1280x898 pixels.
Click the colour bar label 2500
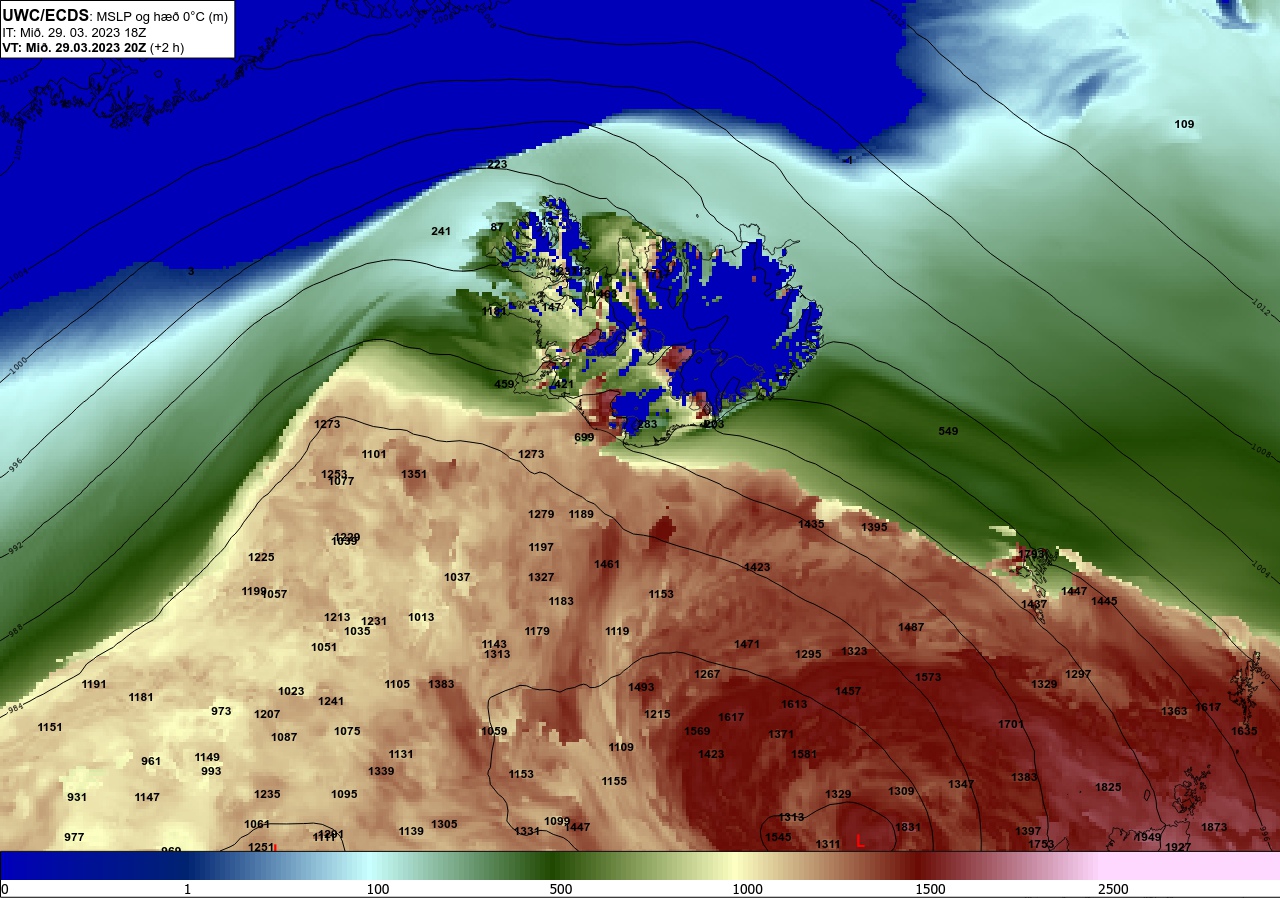pyautogui.click(x=1113, y=889)
